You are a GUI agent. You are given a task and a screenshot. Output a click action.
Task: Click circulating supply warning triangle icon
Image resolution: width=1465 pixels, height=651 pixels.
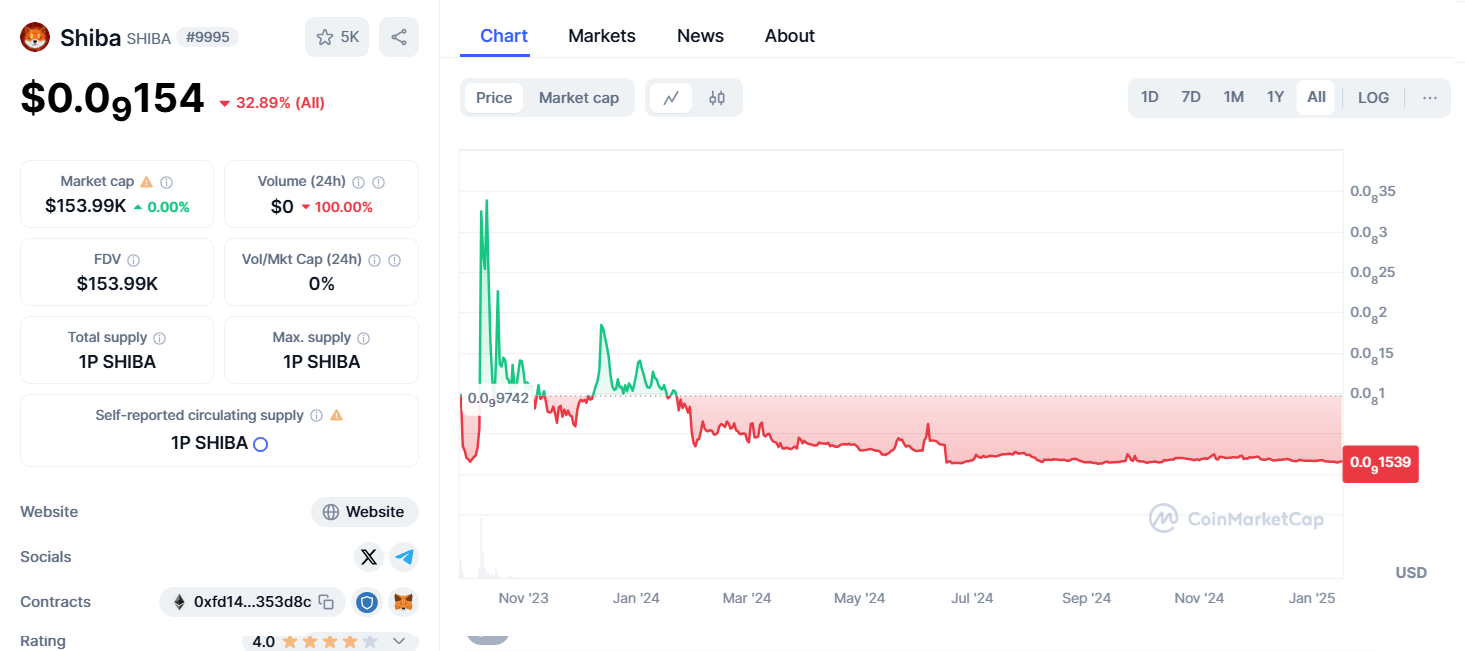coord(337,415)
